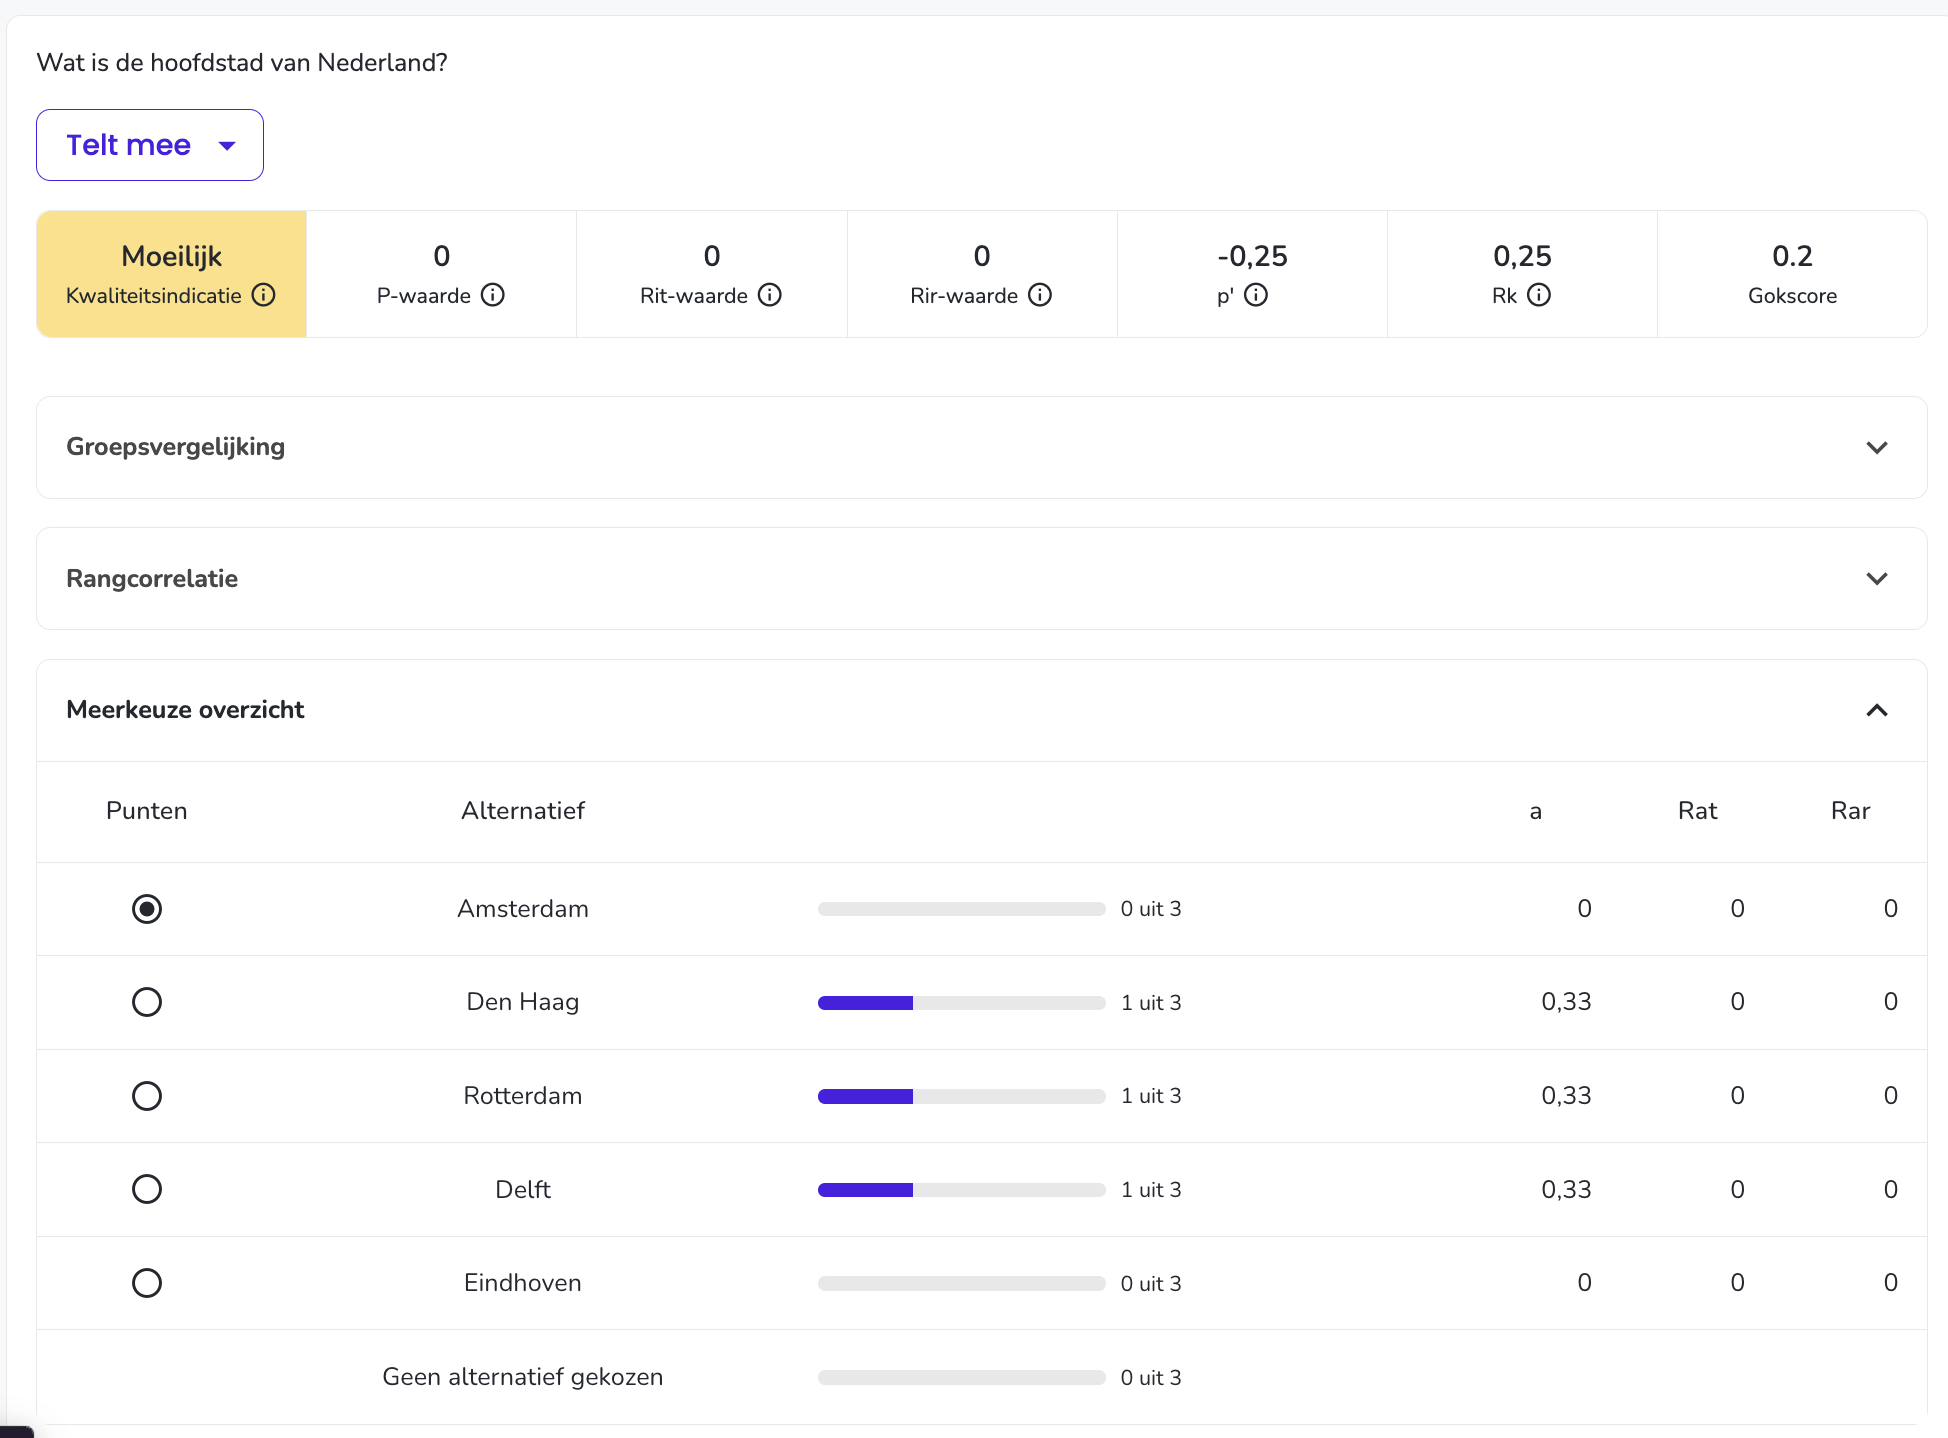Click info icon next to Rit-waarde

tap(770, 295)
